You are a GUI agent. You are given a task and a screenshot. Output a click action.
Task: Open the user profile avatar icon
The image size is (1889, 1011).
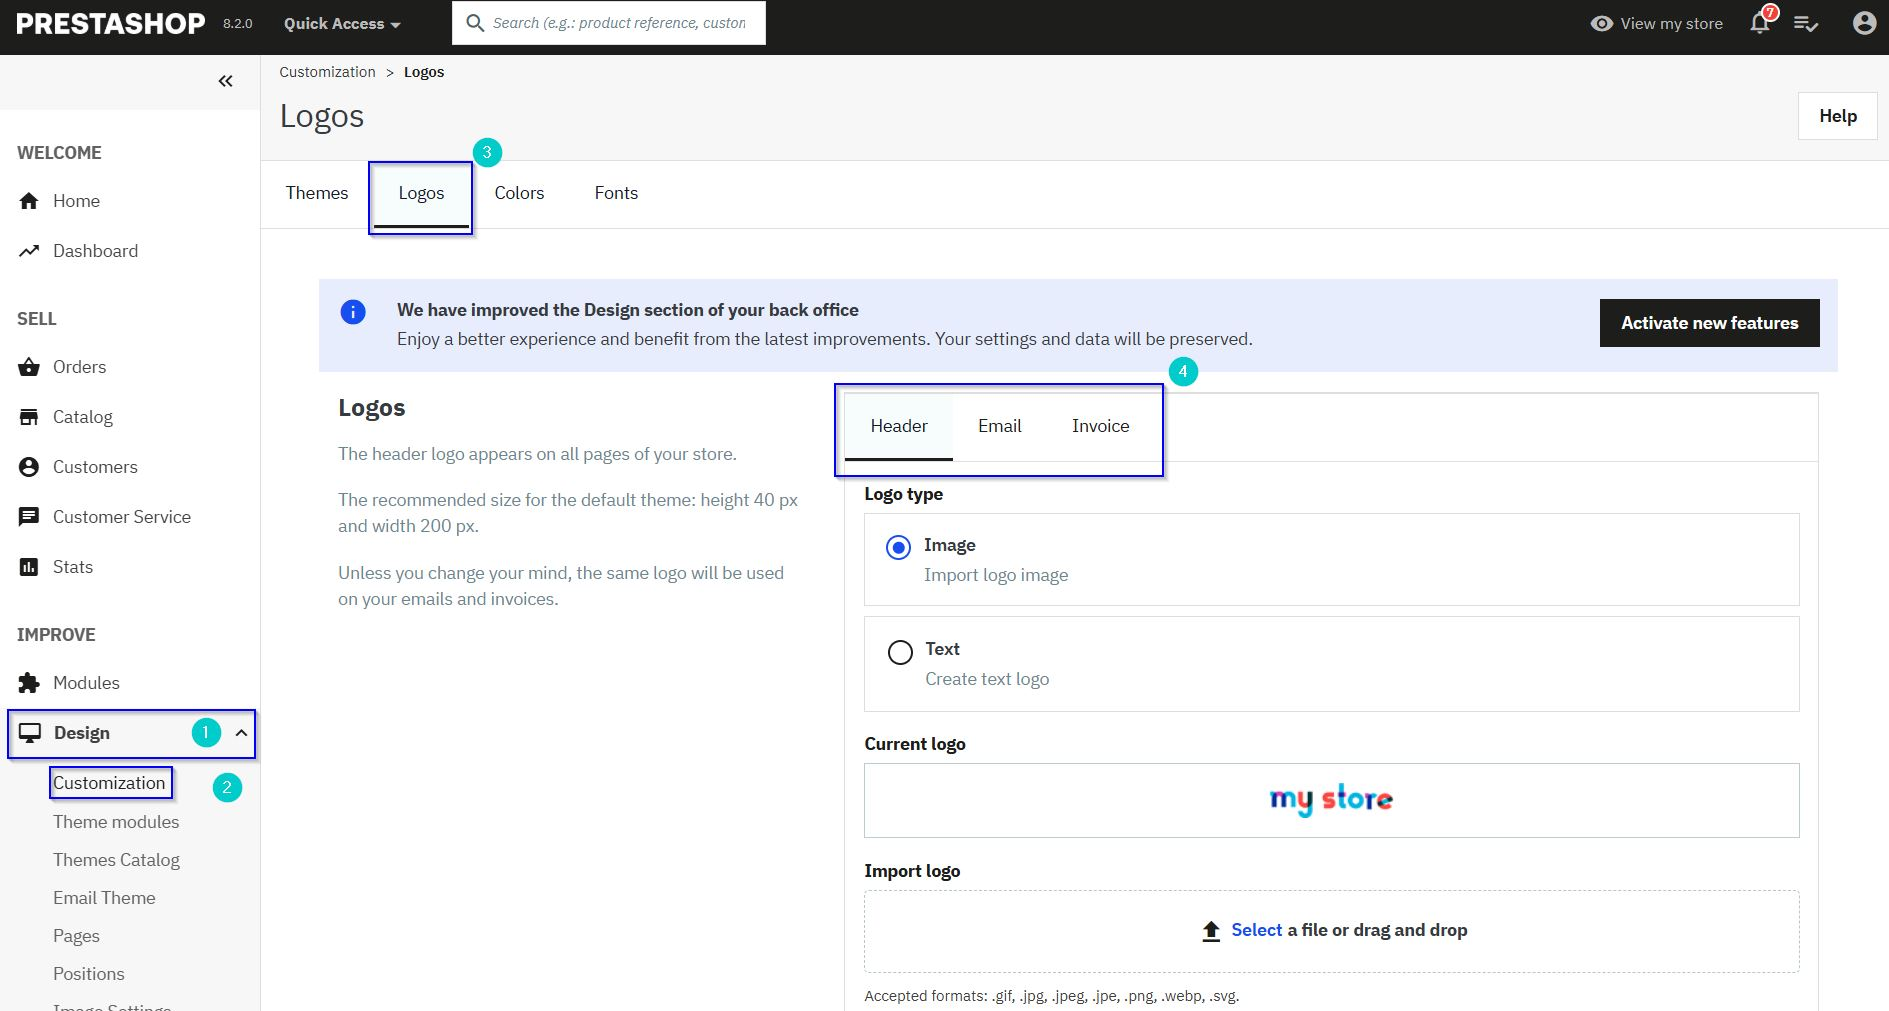pyautogui.click(x=1864, y=23)
